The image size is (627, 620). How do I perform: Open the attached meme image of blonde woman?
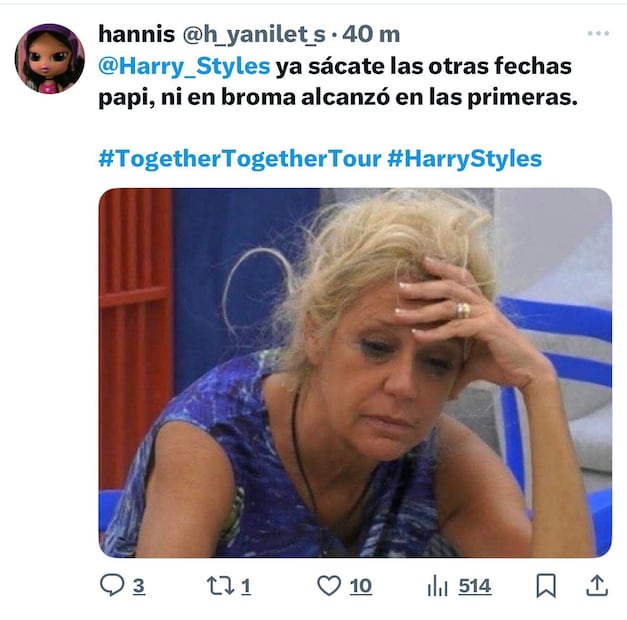355,373
